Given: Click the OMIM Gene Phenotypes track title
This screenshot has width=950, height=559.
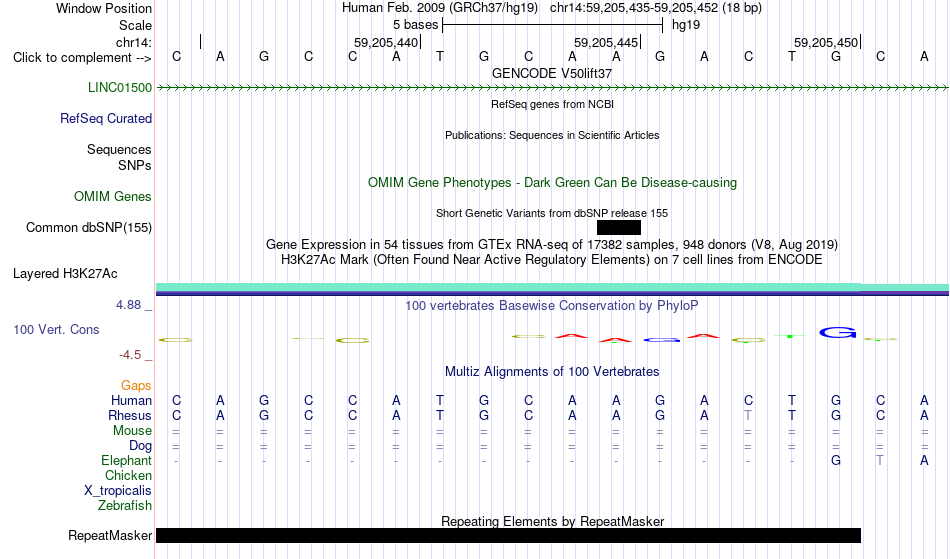Looking at the screenshot, I should [553, 183].
